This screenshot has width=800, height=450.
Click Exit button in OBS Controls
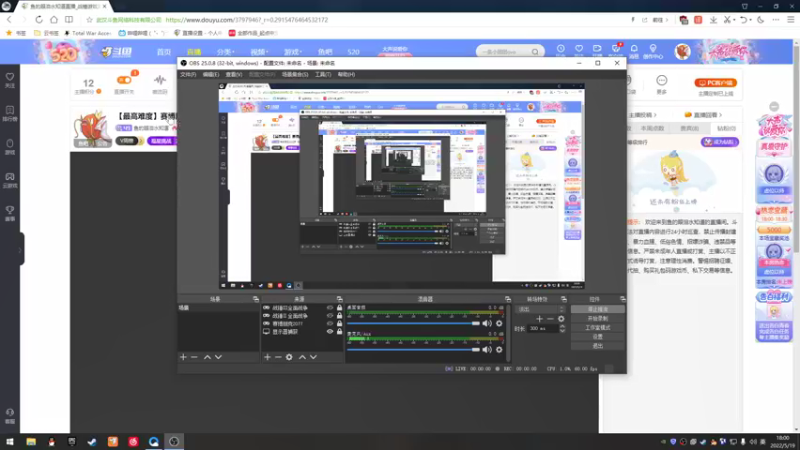point(597,346)
